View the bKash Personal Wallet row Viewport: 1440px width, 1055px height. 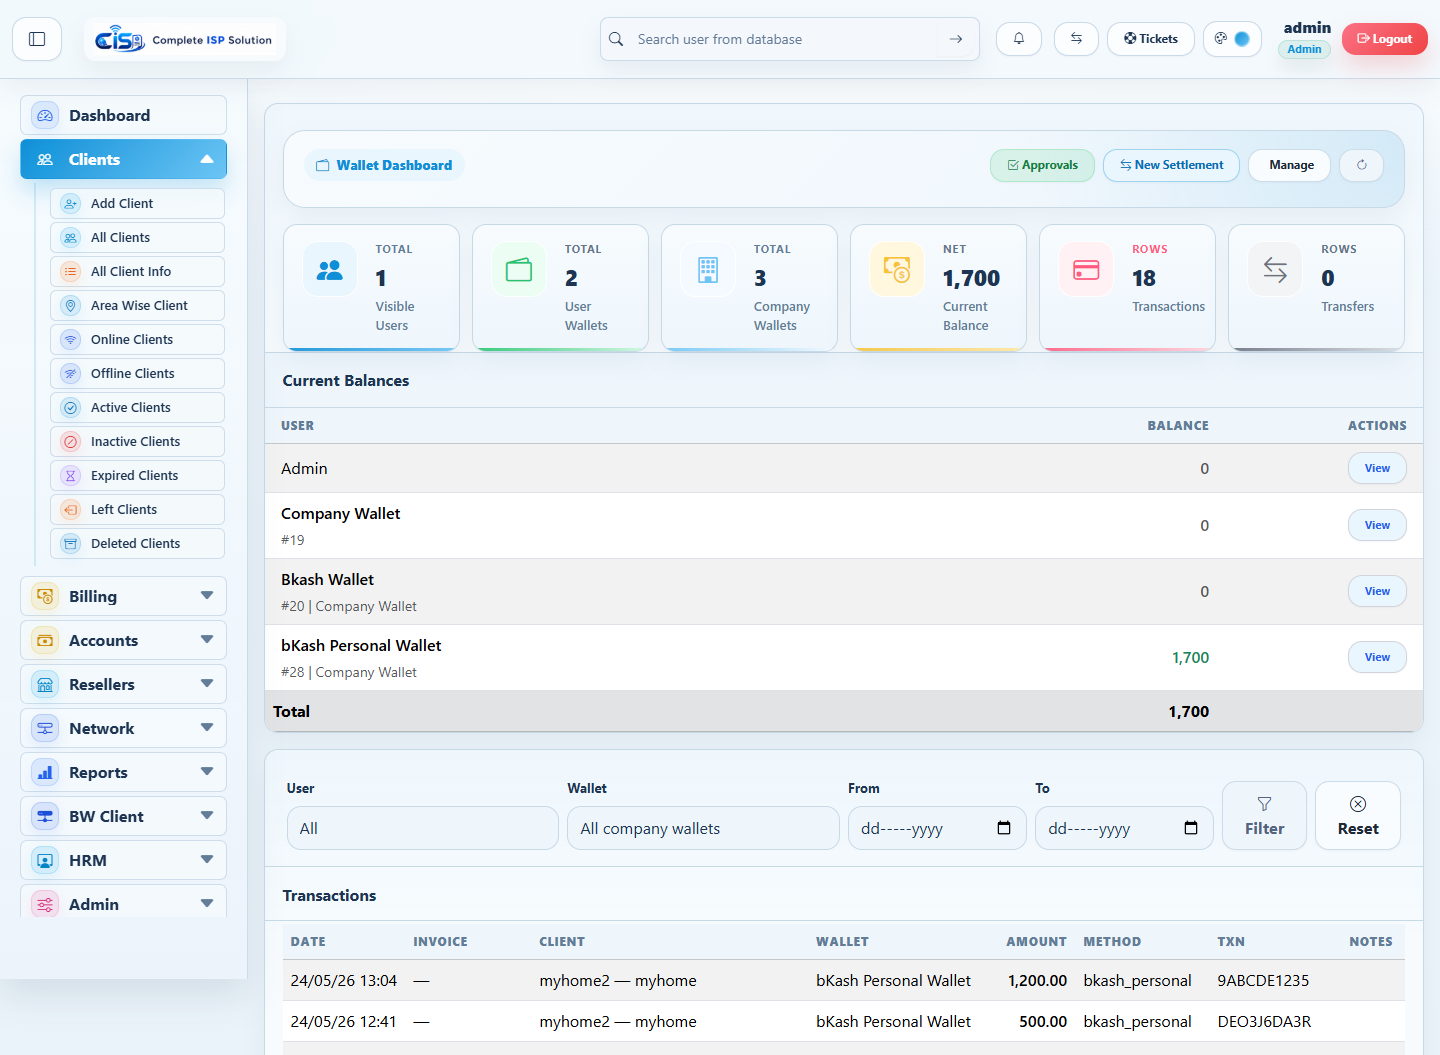1377,657
